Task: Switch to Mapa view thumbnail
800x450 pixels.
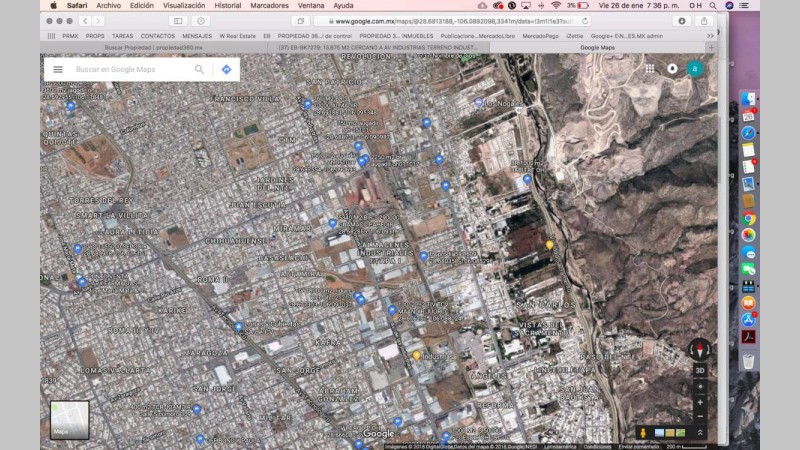Action: point(69,420)
